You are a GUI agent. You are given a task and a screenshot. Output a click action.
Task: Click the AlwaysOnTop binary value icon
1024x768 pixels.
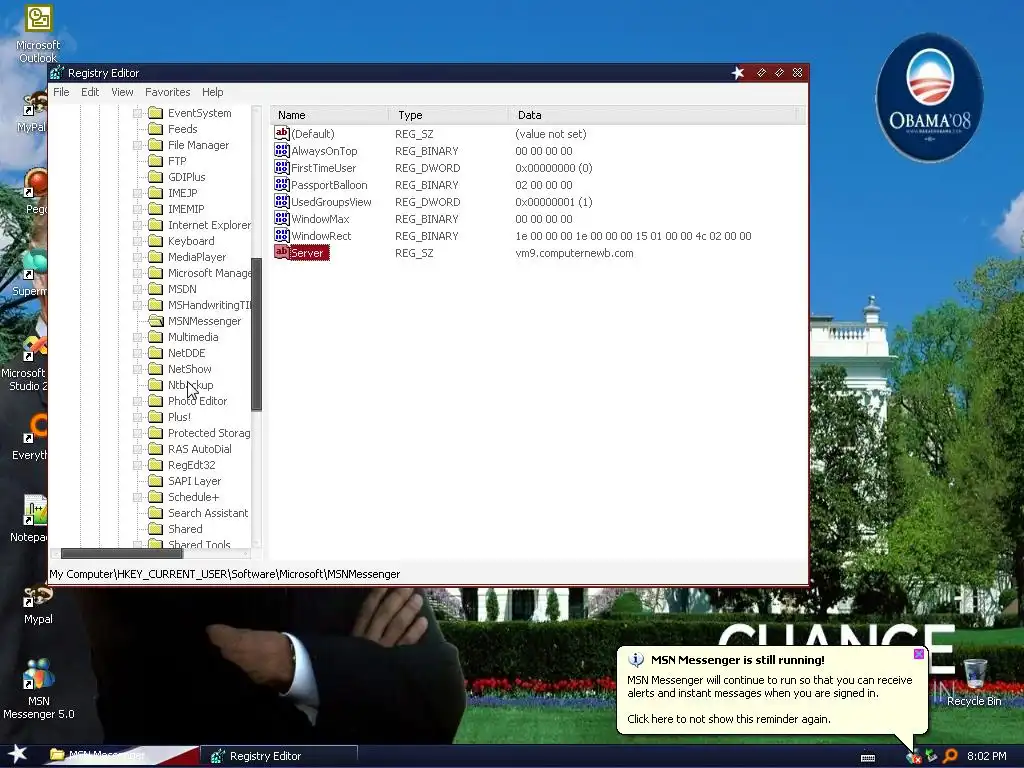click(281, 150)
